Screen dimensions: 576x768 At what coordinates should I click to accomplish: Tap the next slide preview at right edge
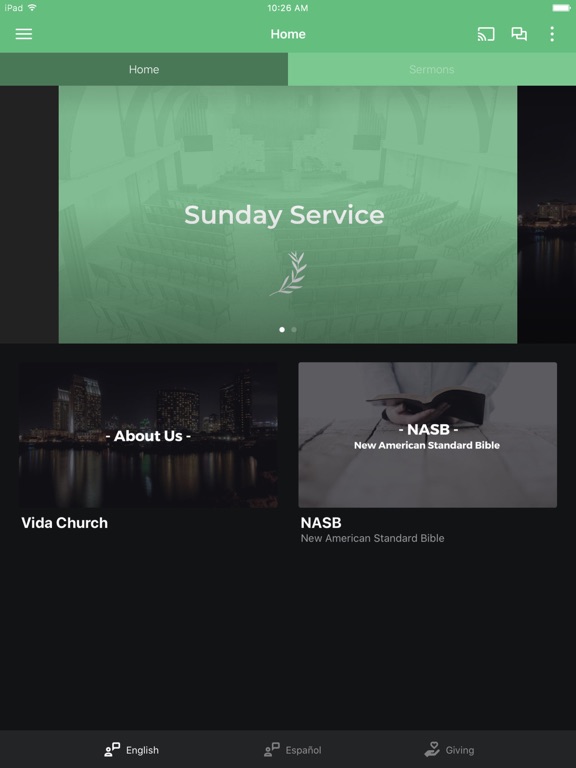point(547,215)
